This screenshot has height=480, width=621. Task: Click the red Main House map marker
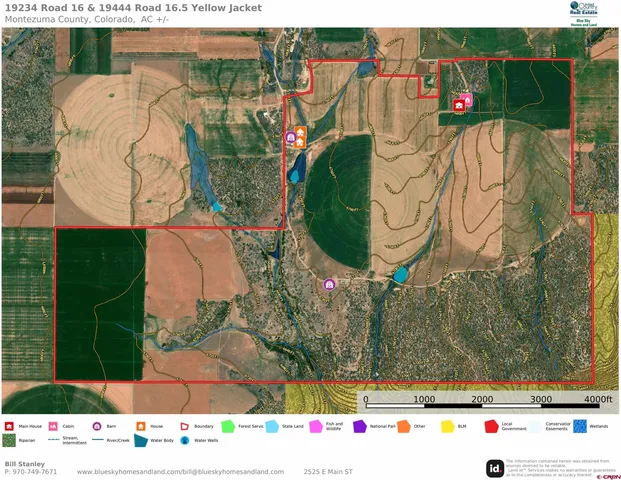pyautogui.click(x=459, y=104)
